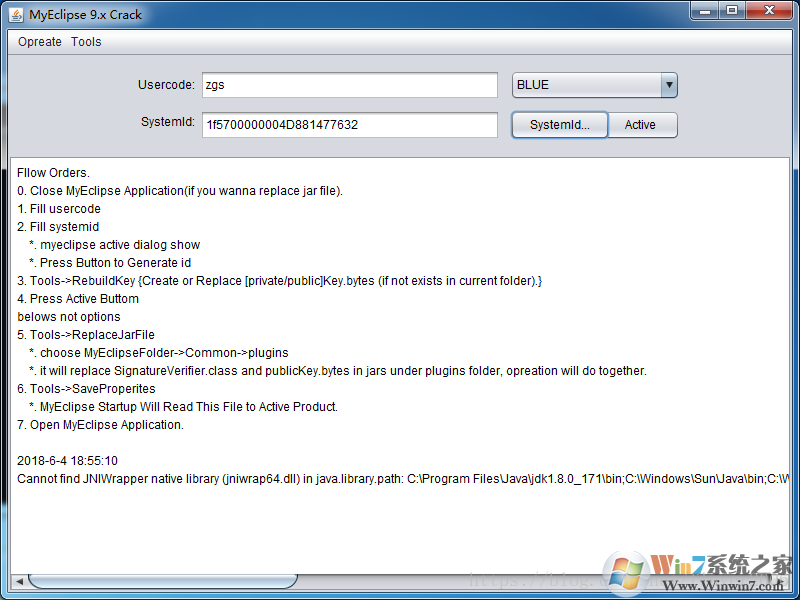Viewport: 800px width, 600px height.
Task: Click the 'belows not options' line
Action: pos(69,317)
